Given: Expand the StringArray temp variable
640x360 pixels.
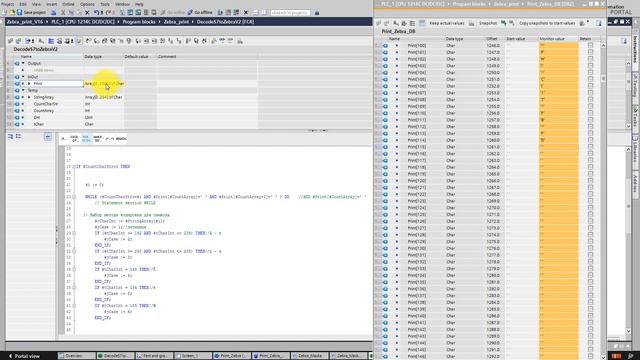Looking at the screenshot, I should [29, 97].
